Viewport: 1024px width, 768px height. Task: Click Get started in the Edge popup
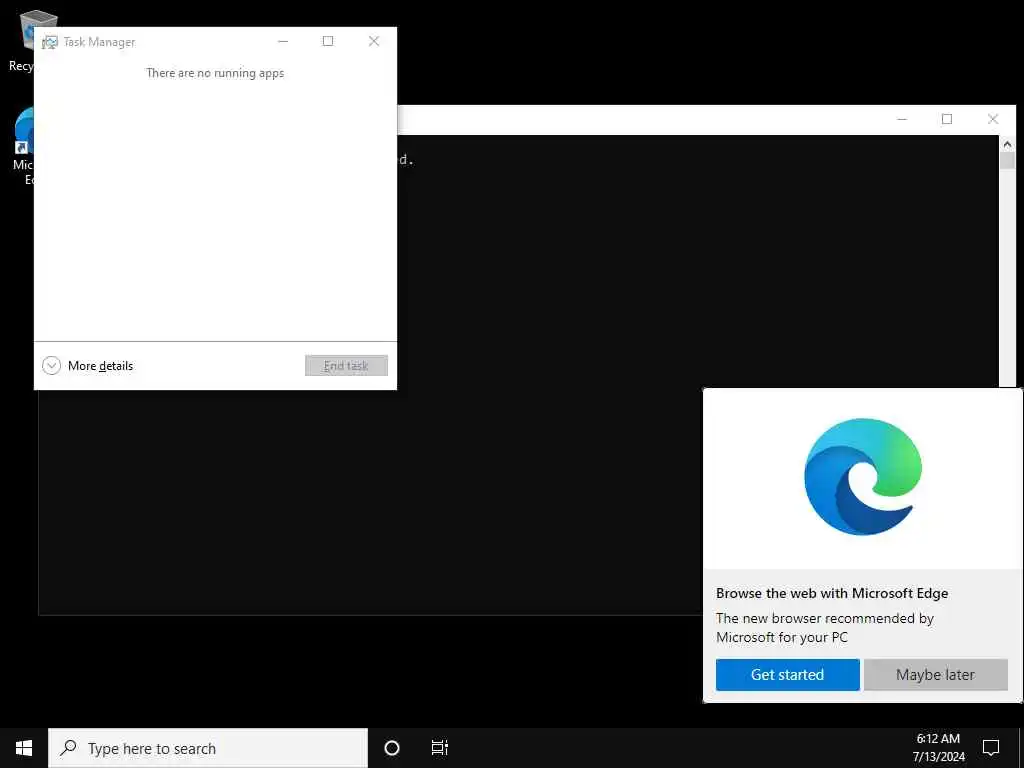(787, 675)
